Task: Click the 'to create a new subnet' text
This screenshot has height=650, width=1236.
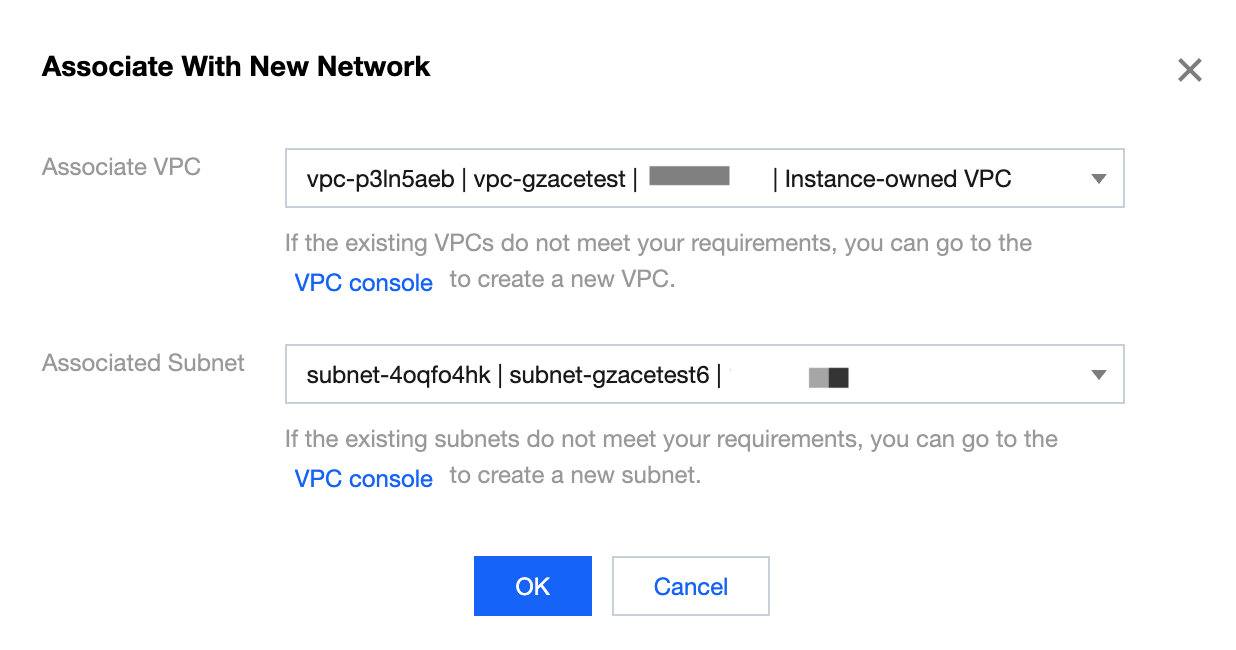Action: (x=575, y=476)
